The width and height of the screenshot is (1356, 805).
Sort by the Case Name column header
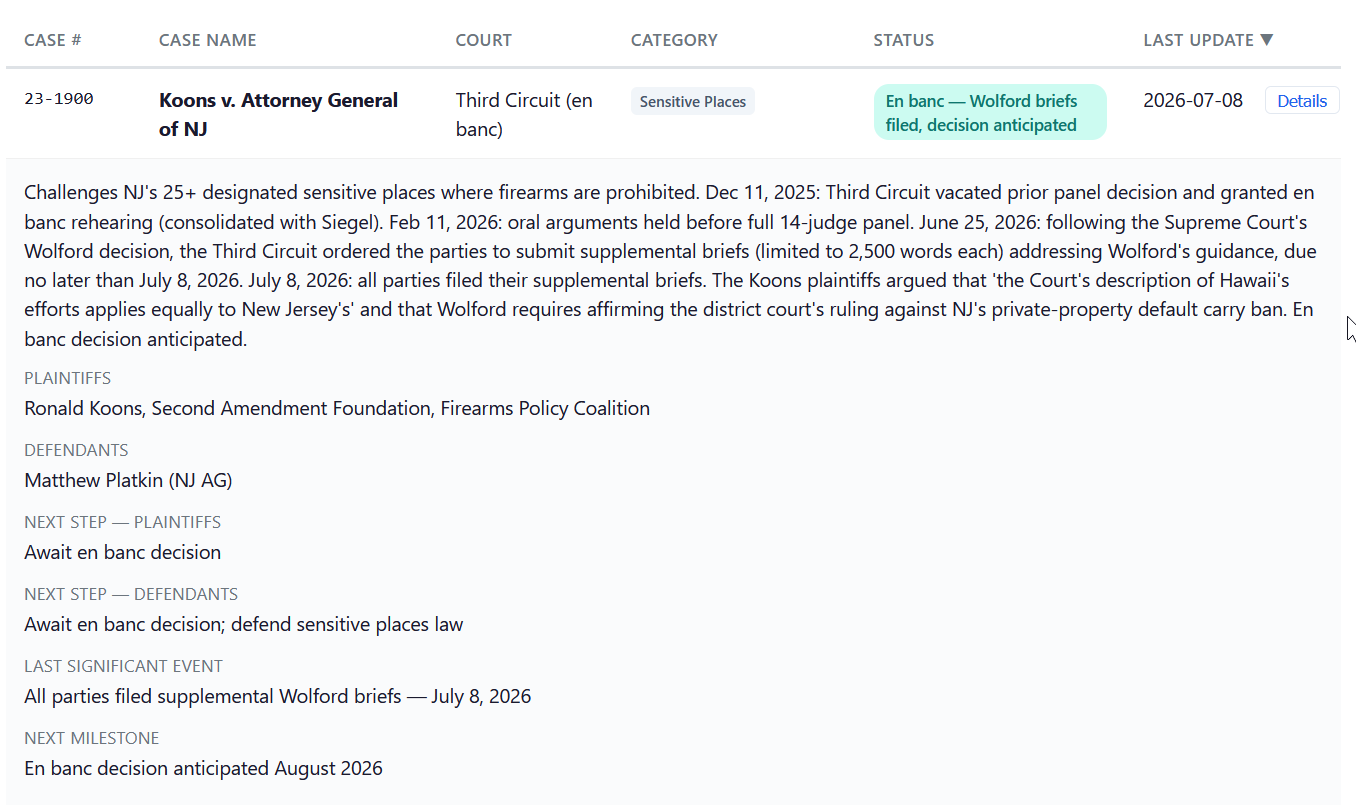pos(208,40)
